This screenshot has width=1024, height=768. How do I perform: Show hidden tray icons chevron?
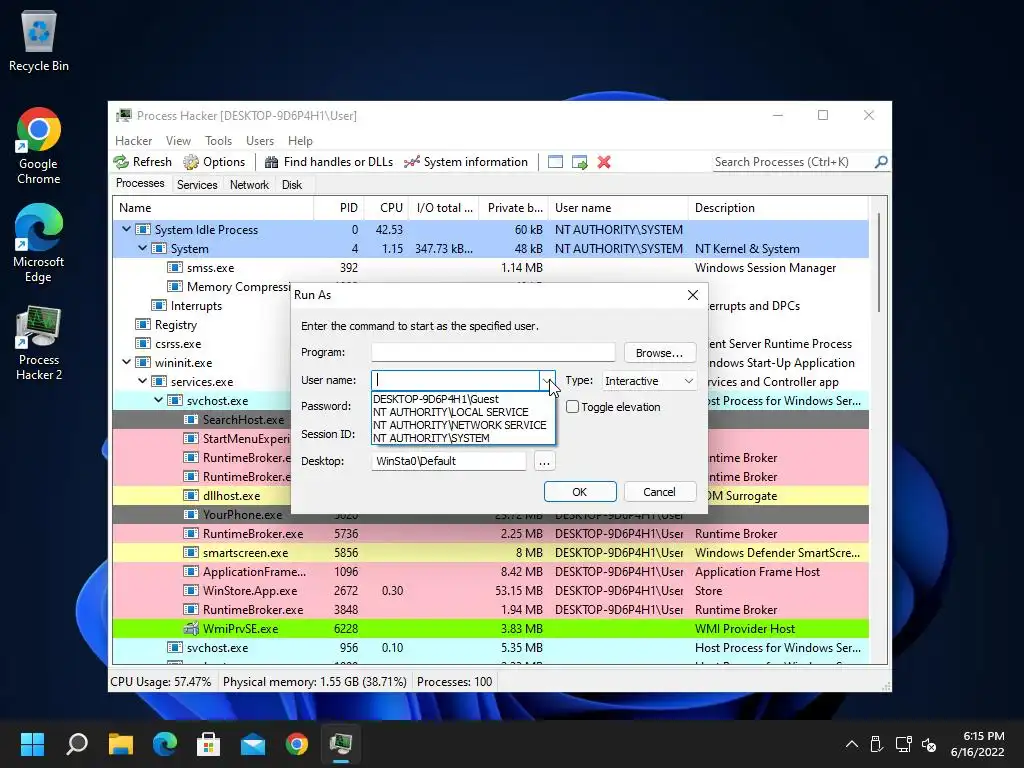pos(852,744)
